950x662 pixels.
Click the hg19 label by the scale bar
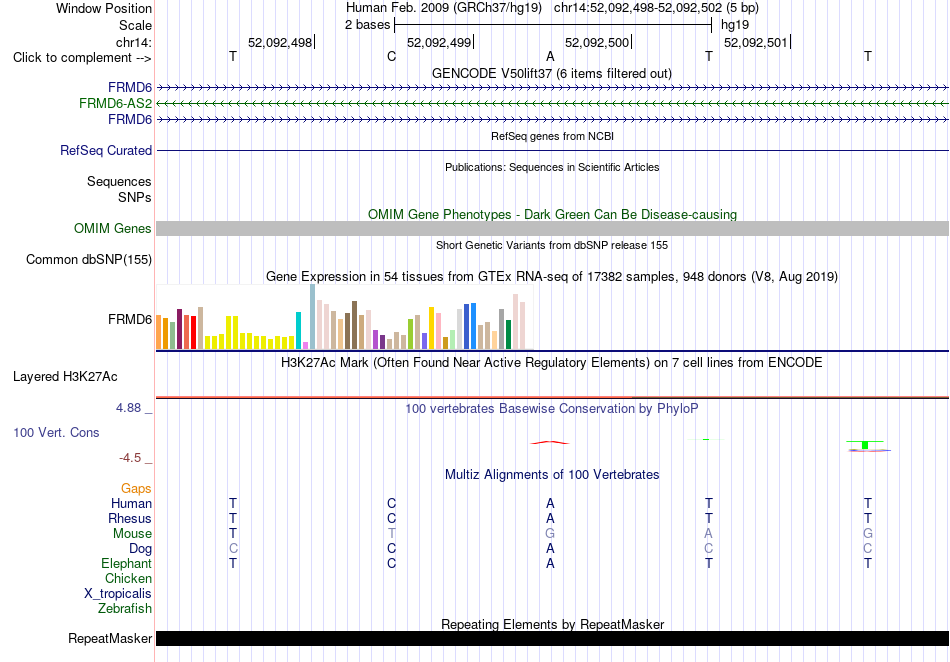coord(735,25)
